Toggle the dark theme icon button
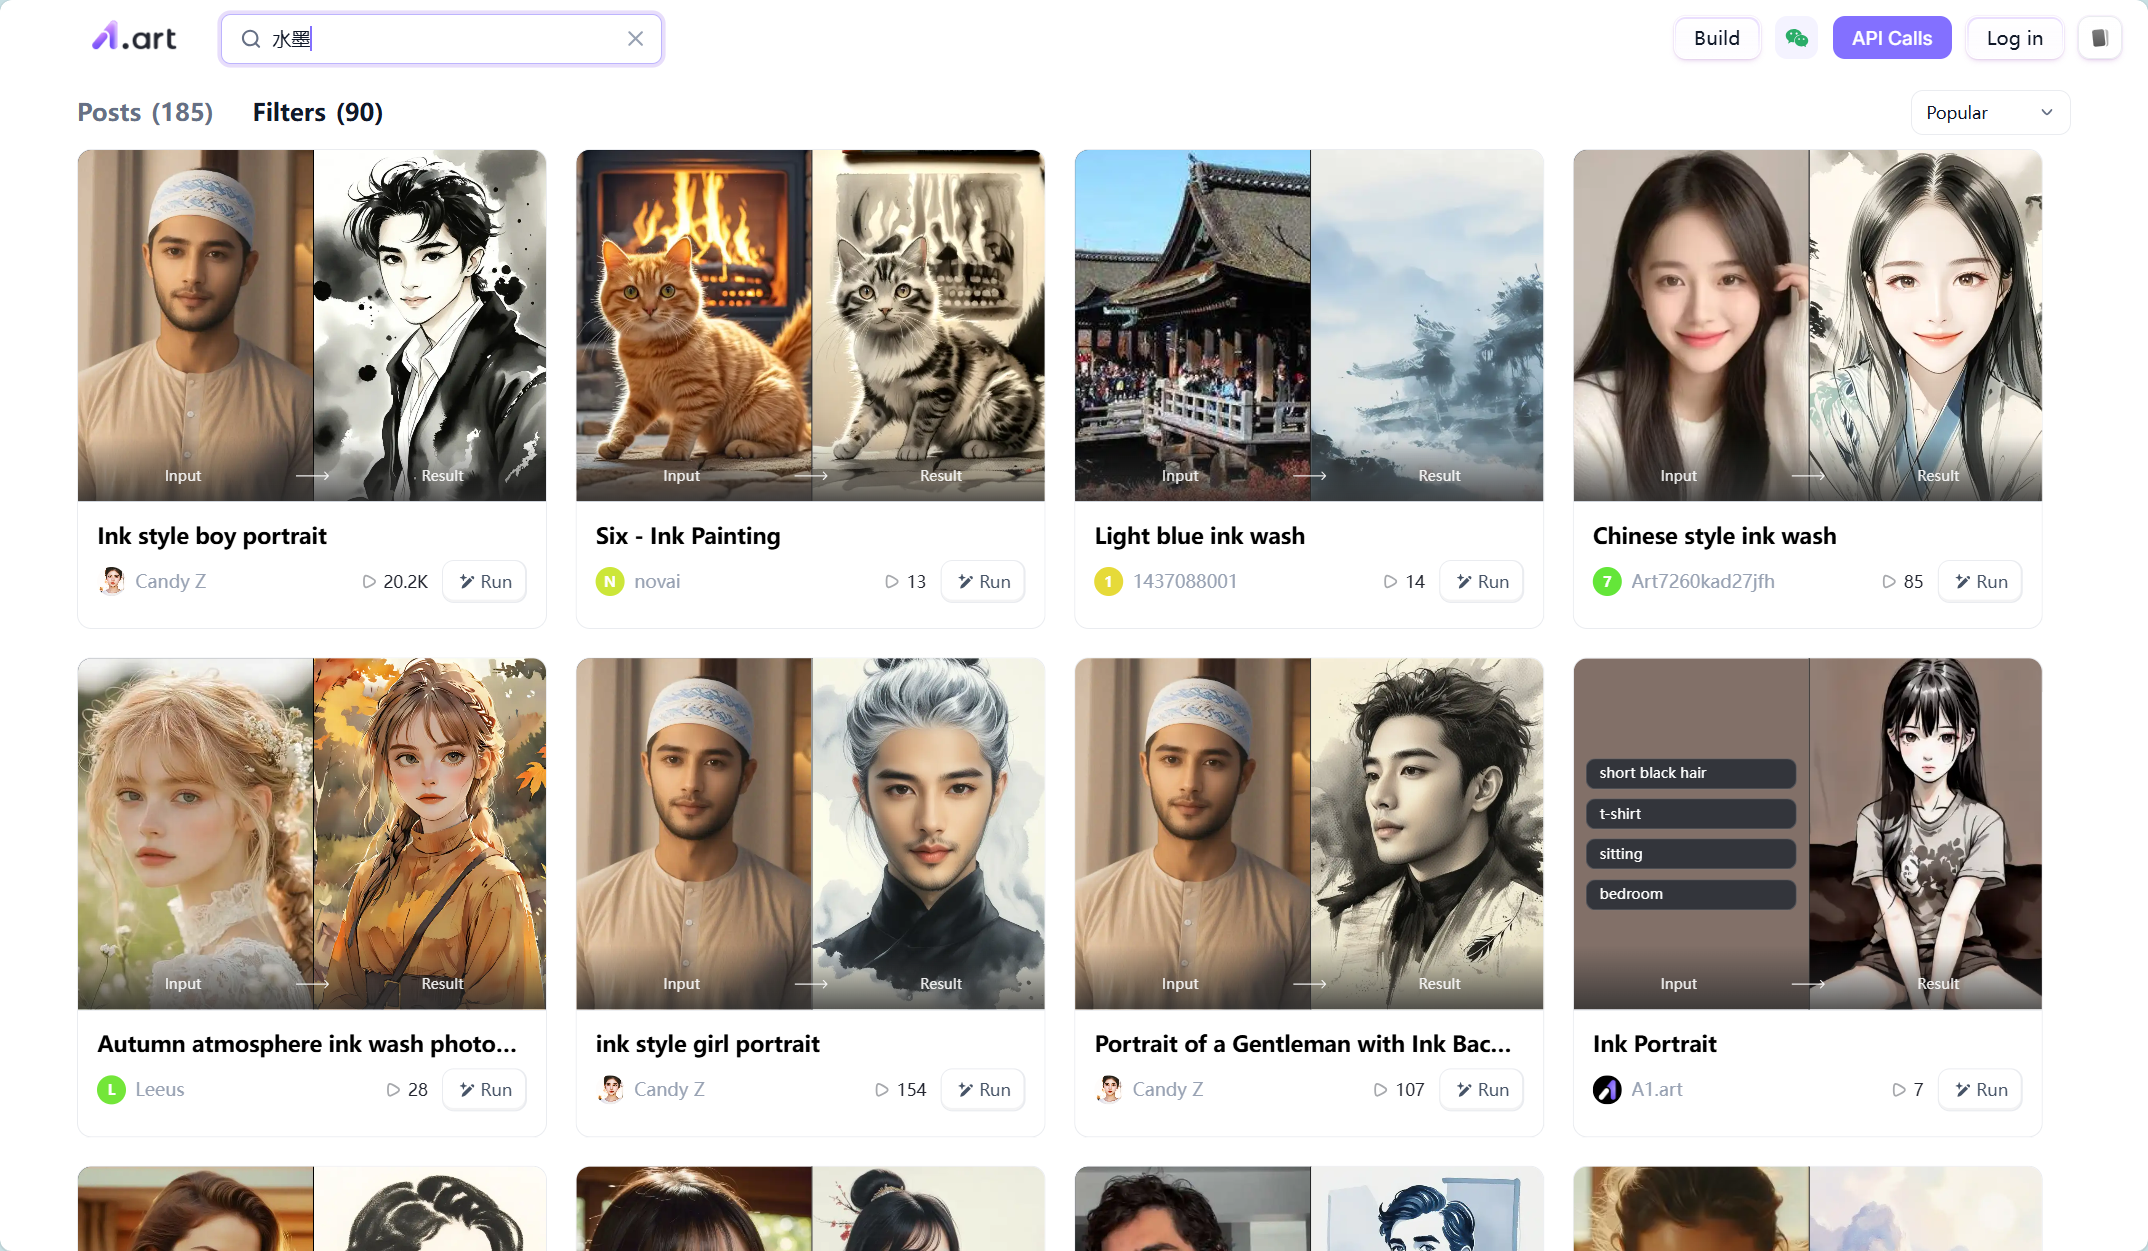 2099,38
